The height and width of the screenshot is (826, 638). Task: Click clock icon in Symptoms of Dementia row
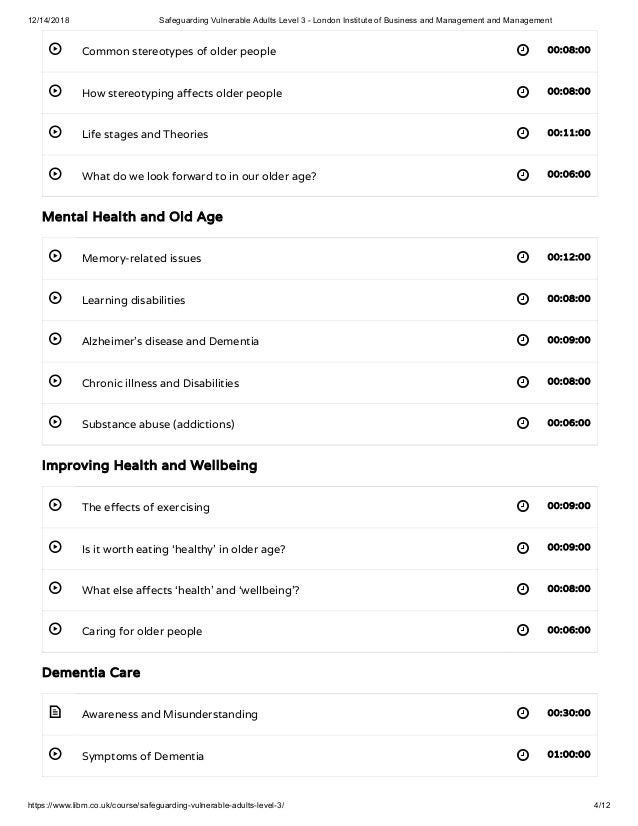click(522, 755)
